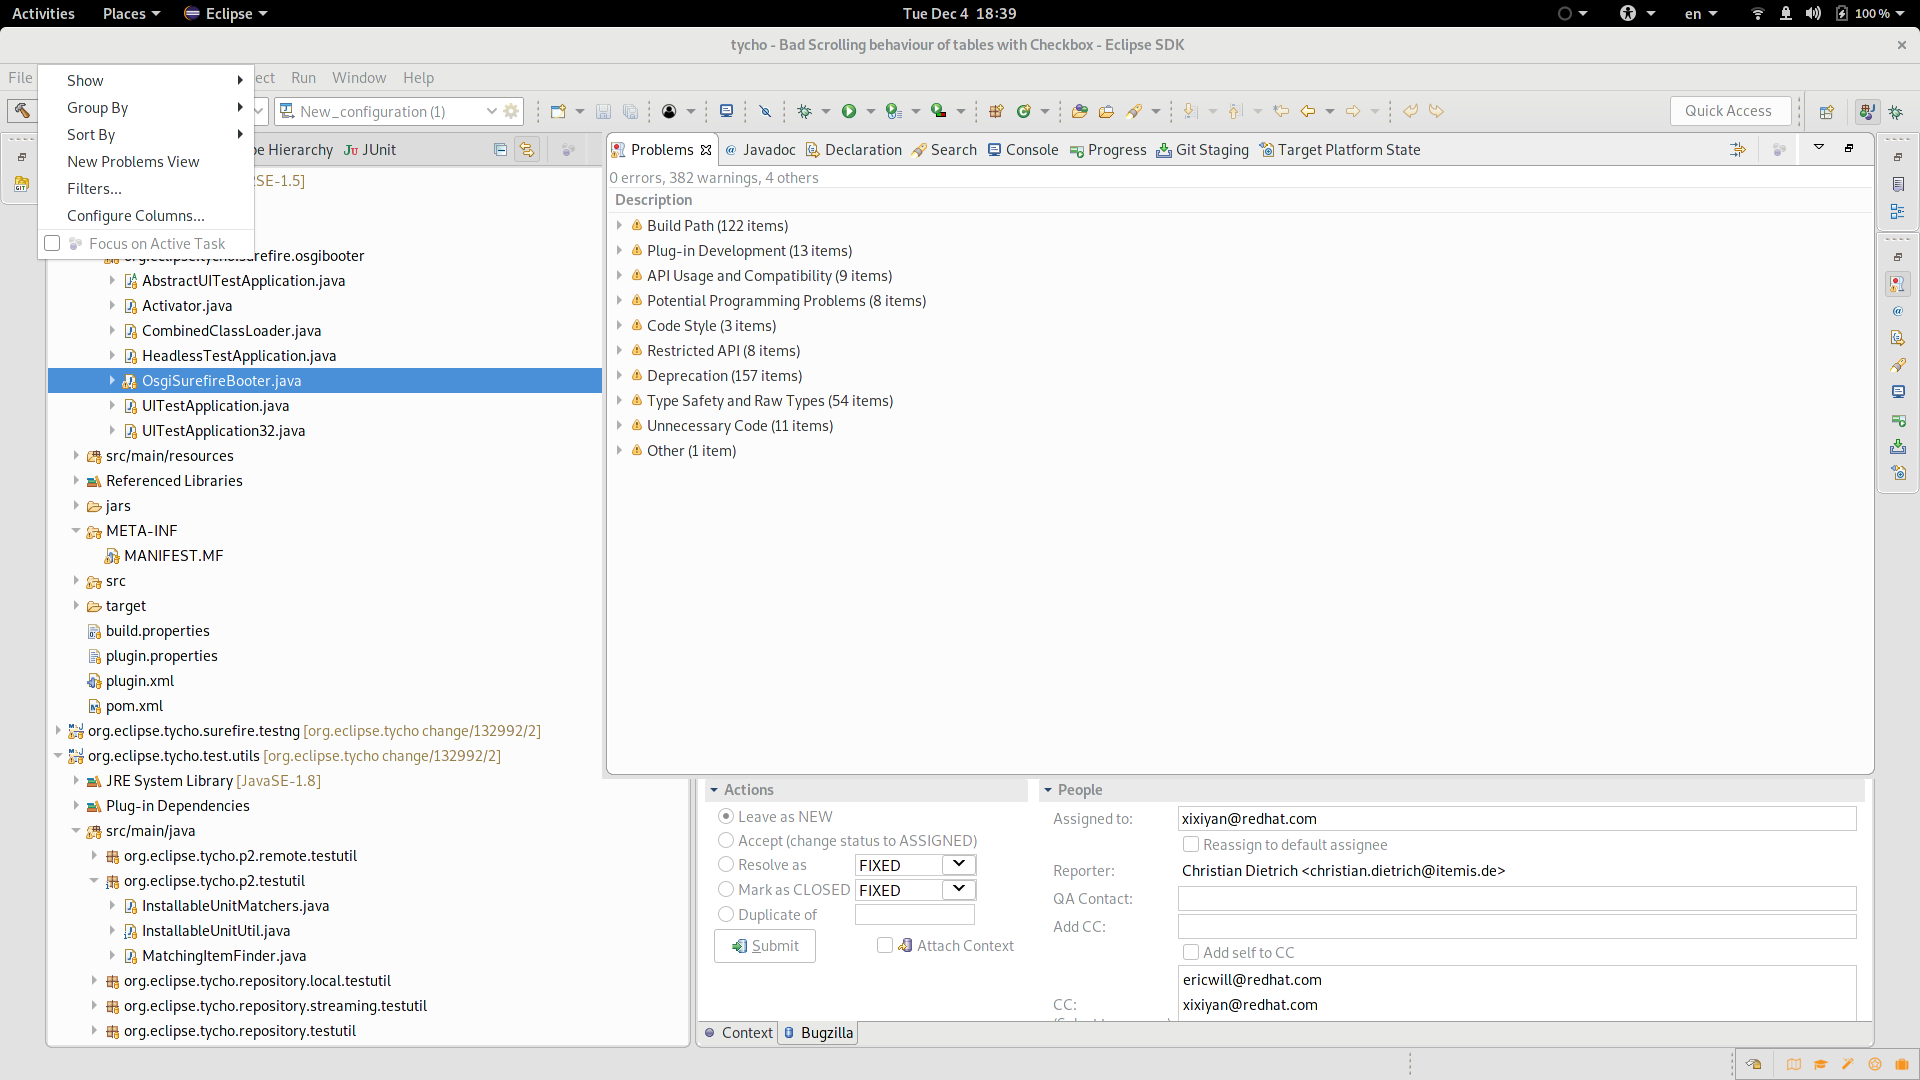1920x1080 pixels.
Task: Click the Open Type icon
Action: coord(1079,111)
